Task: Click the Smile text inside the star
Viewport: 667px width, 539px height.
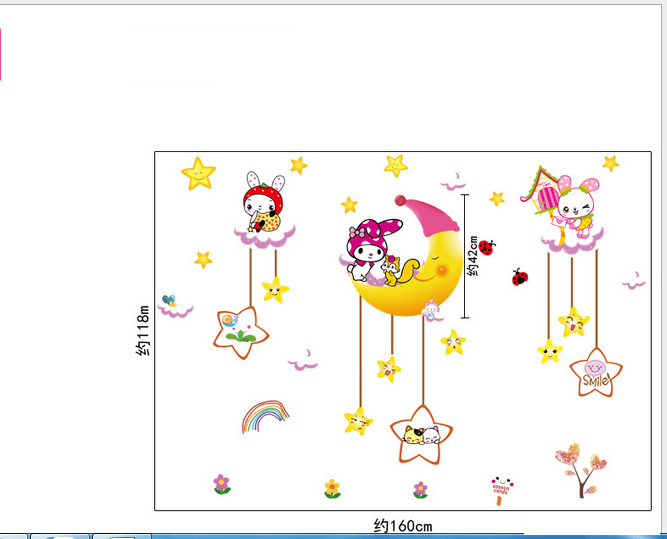Action: pos(596,379)
